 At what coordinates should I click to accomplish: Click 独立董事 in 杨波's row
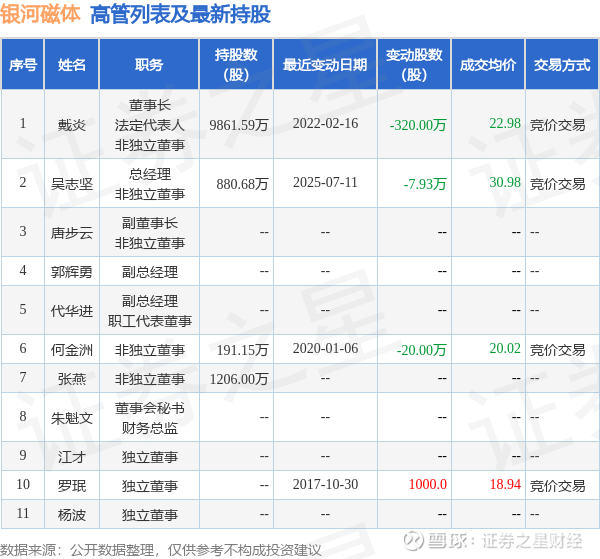150,515
